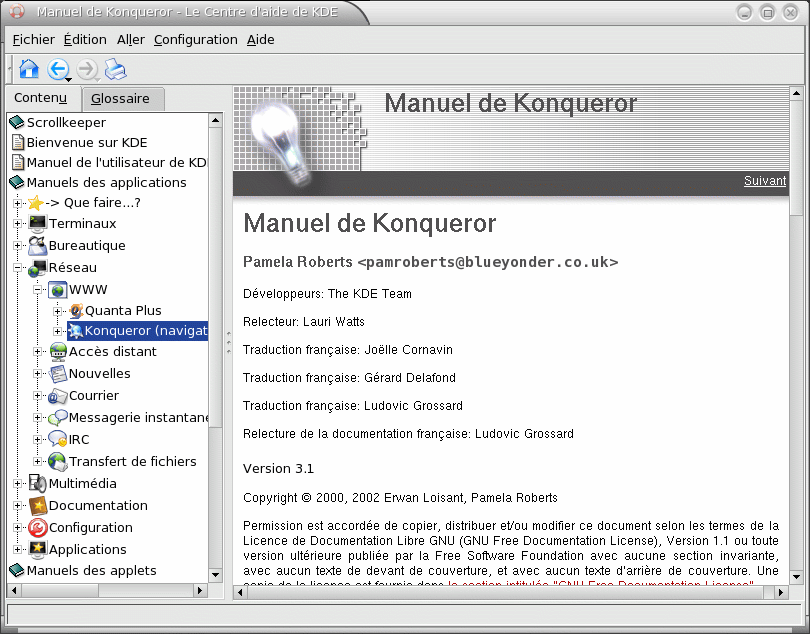Image resolution: width=810 pixels, height=634 pixels.
Task: Collapse the WWW tree node
Action: pos(37,290)
